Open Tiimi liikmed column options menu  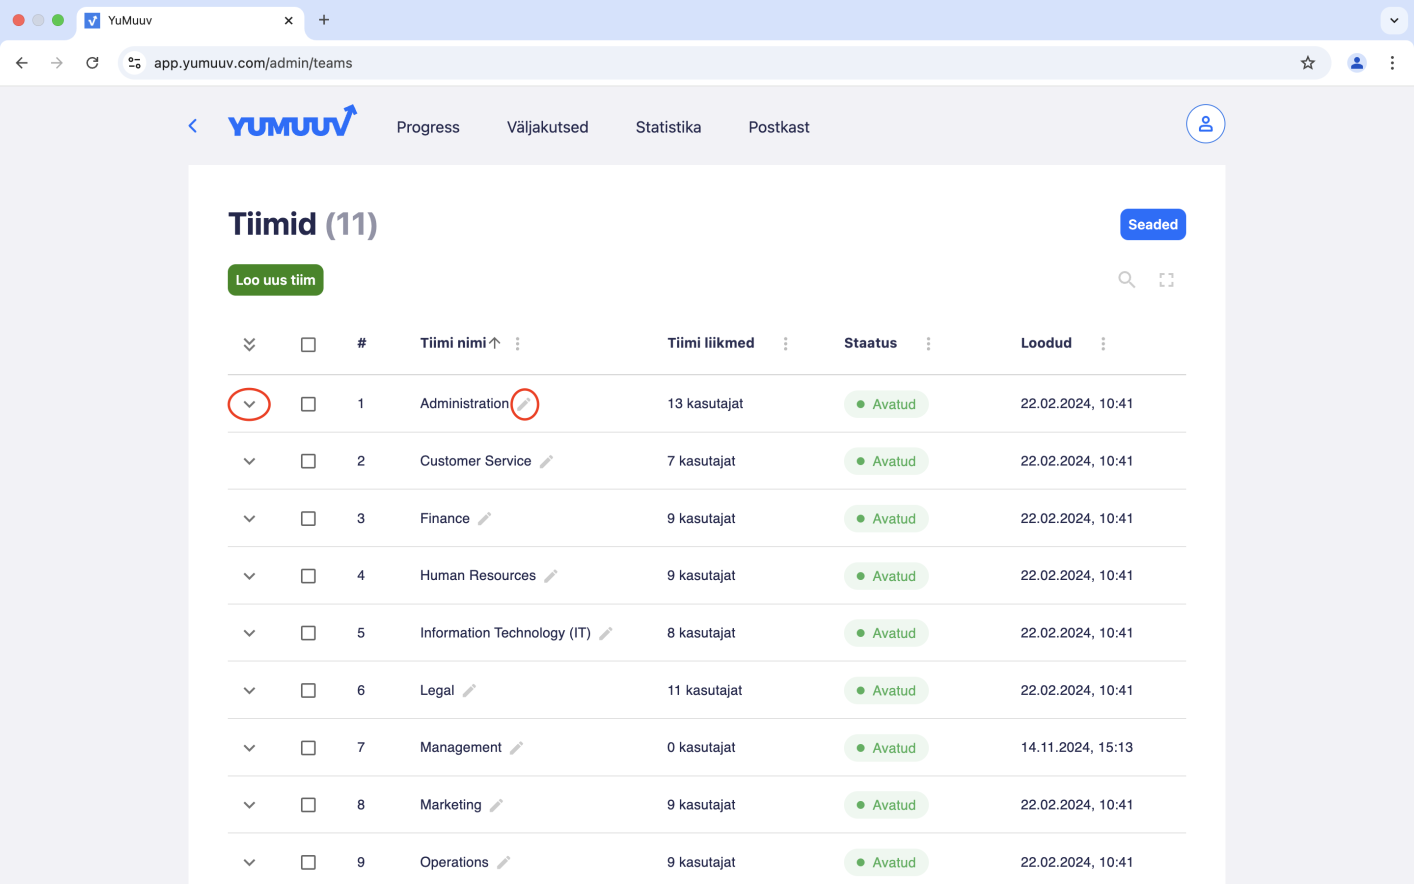click(x=785, y=344)
